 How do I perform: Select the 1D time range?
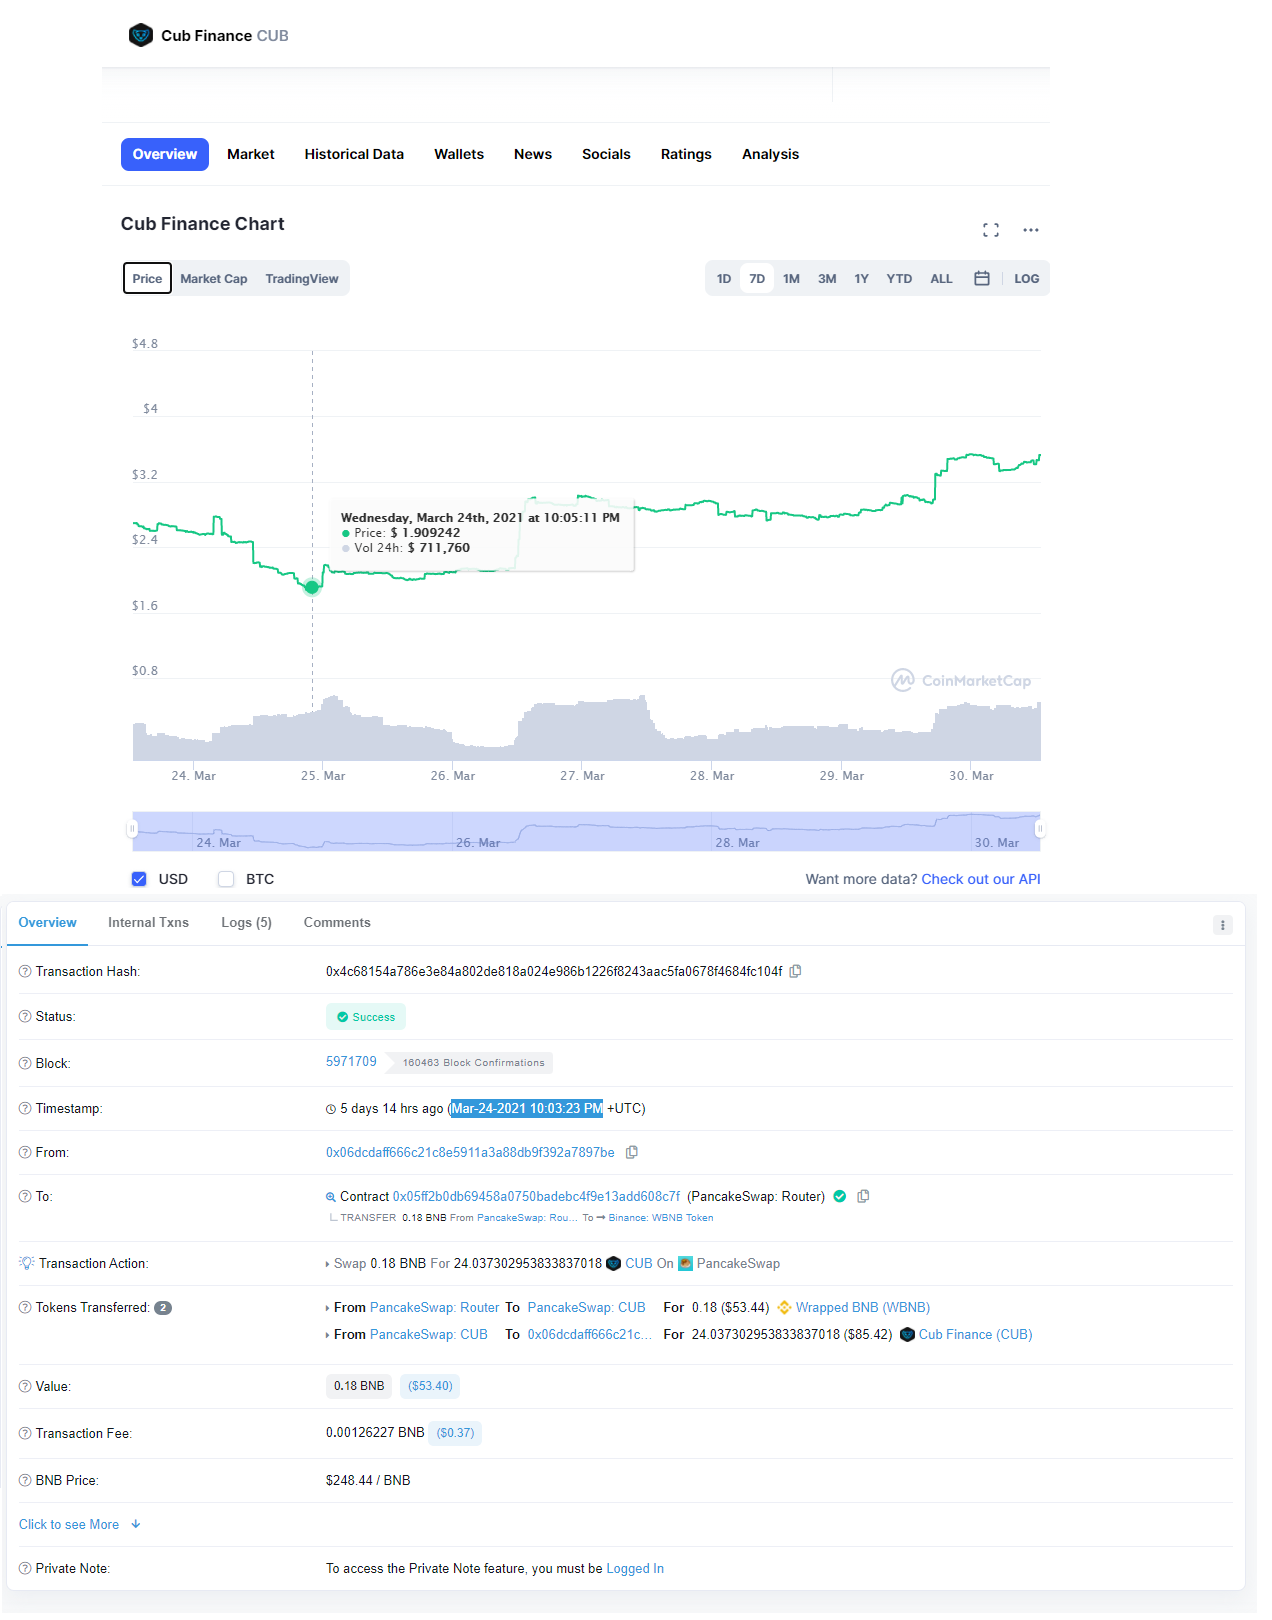tap(724, 278)
